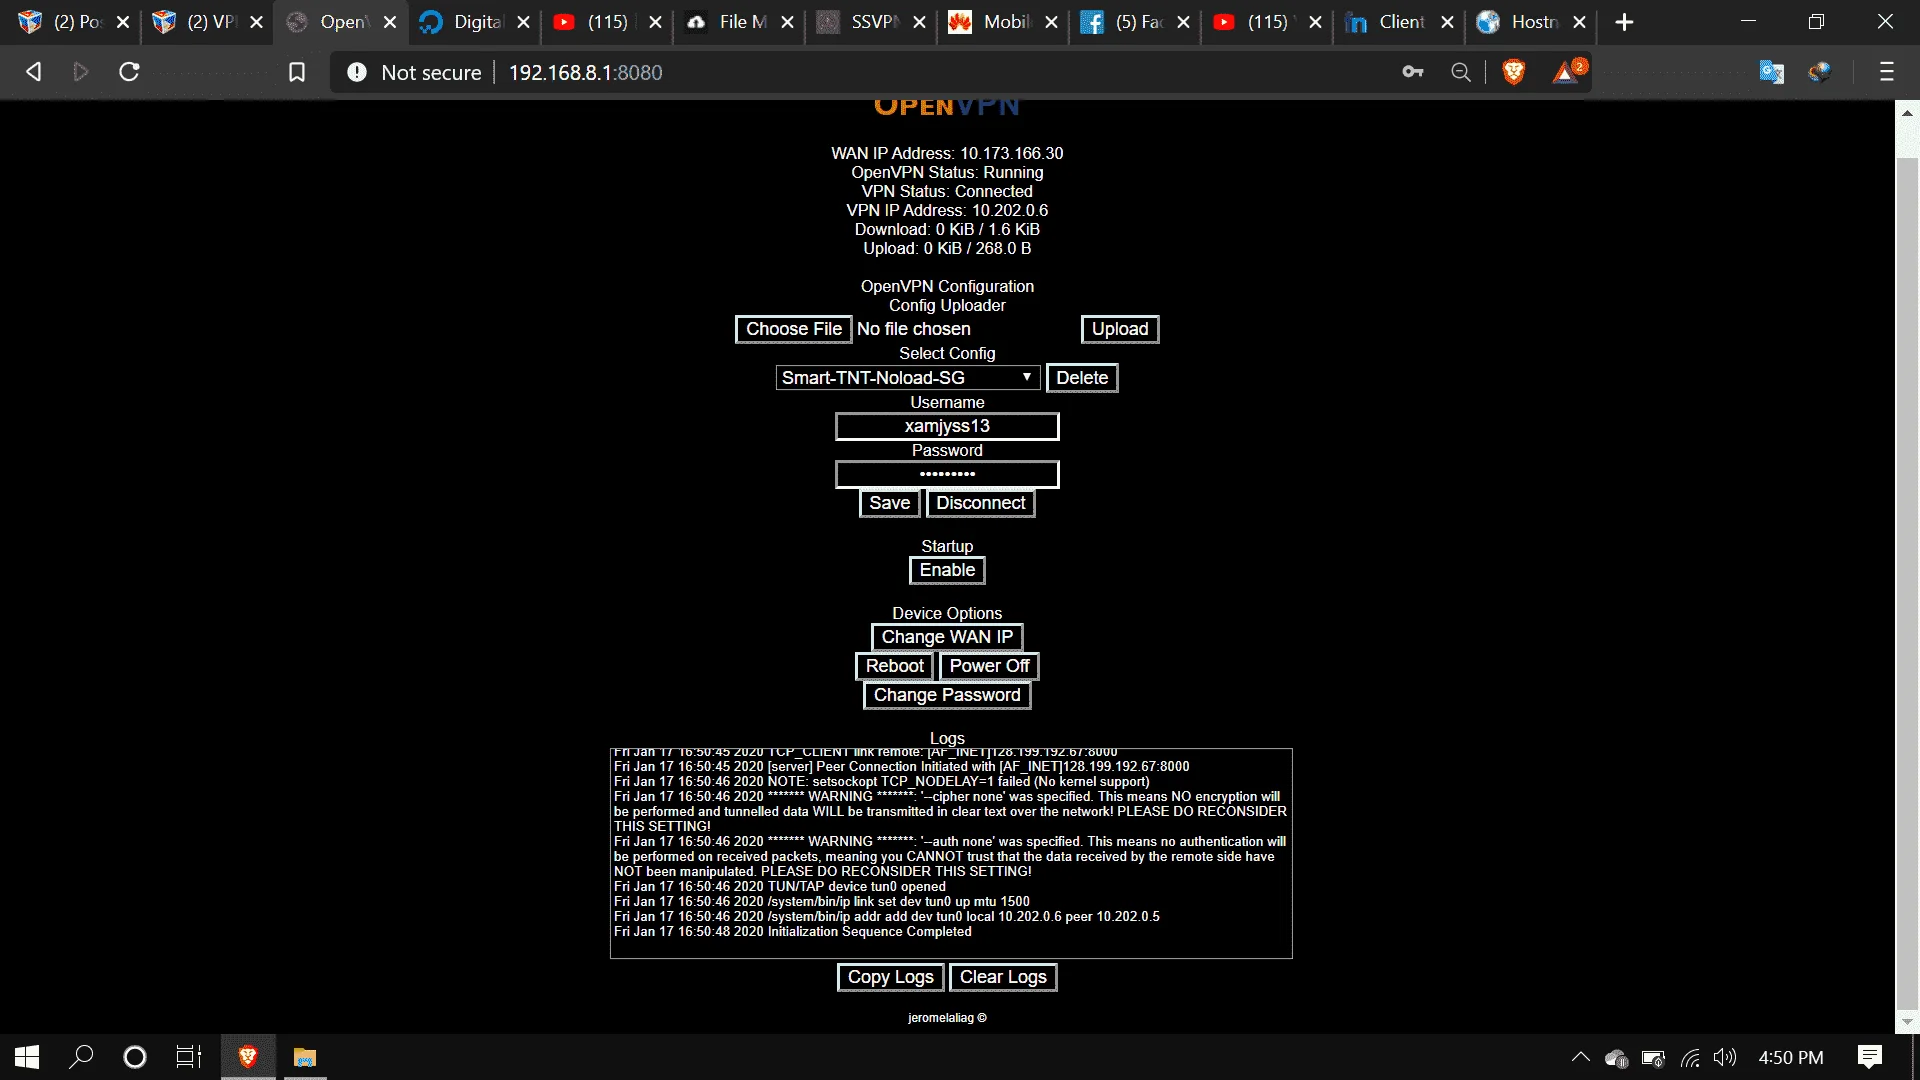Reload the page with the refresh icon
The width and height of the screenshot is (1920, 1080).
click(x=129, y=72)
